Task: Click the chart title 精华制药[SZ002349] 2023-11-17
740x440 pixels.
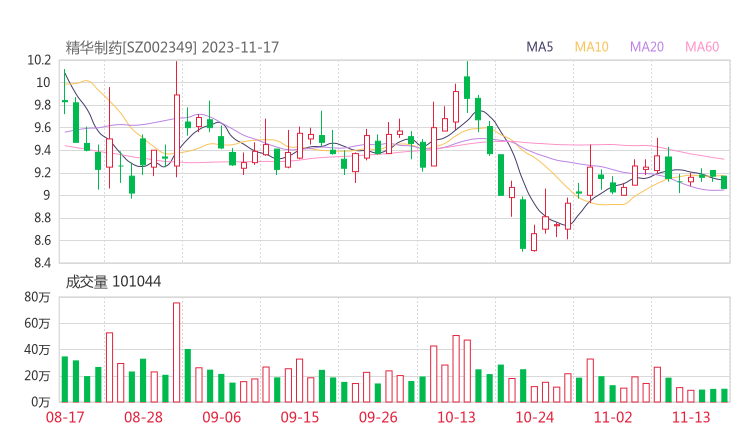Action: point(172,47)
